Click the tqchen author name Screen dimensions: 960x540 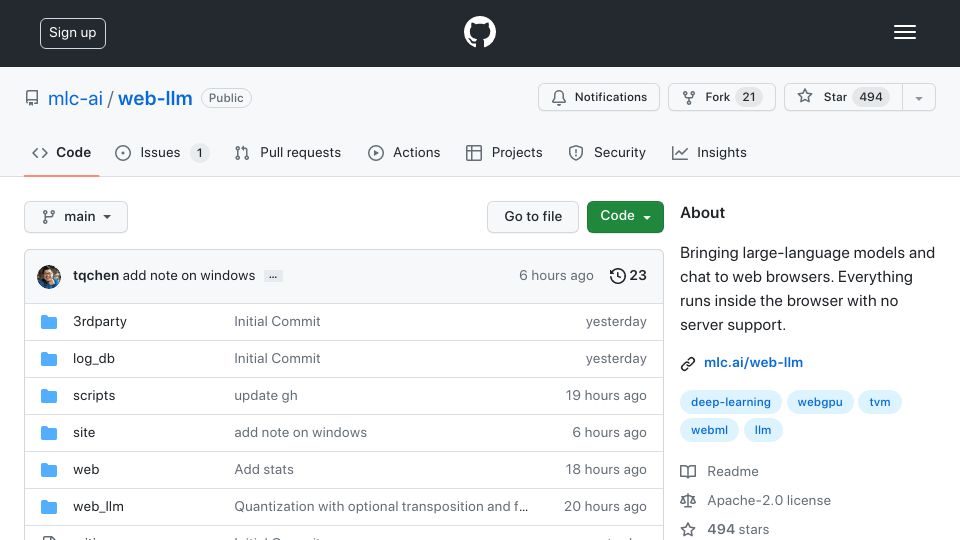[x=96, y=276]
